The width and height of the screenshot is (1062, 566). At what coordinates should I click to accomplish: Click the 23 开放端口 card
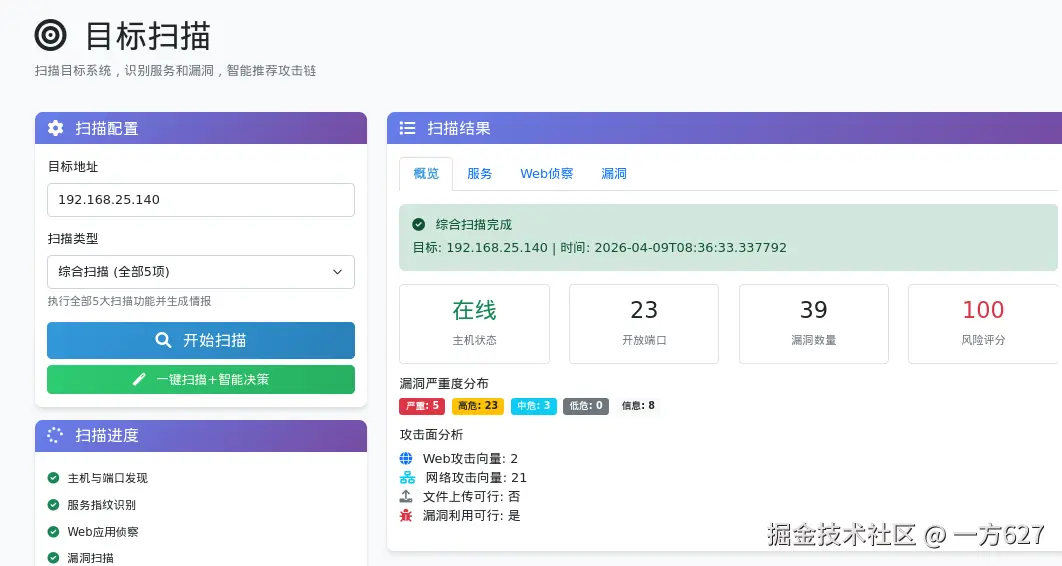[x=643, y=324]
